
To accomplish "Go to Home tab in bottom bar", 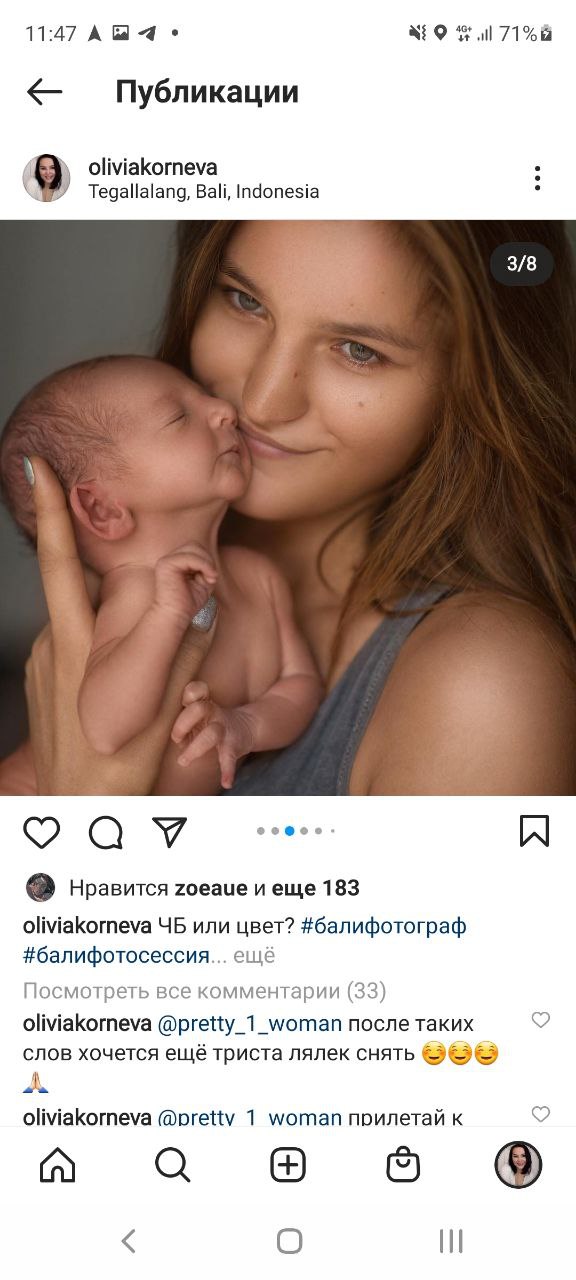I will pos(57,1165).
